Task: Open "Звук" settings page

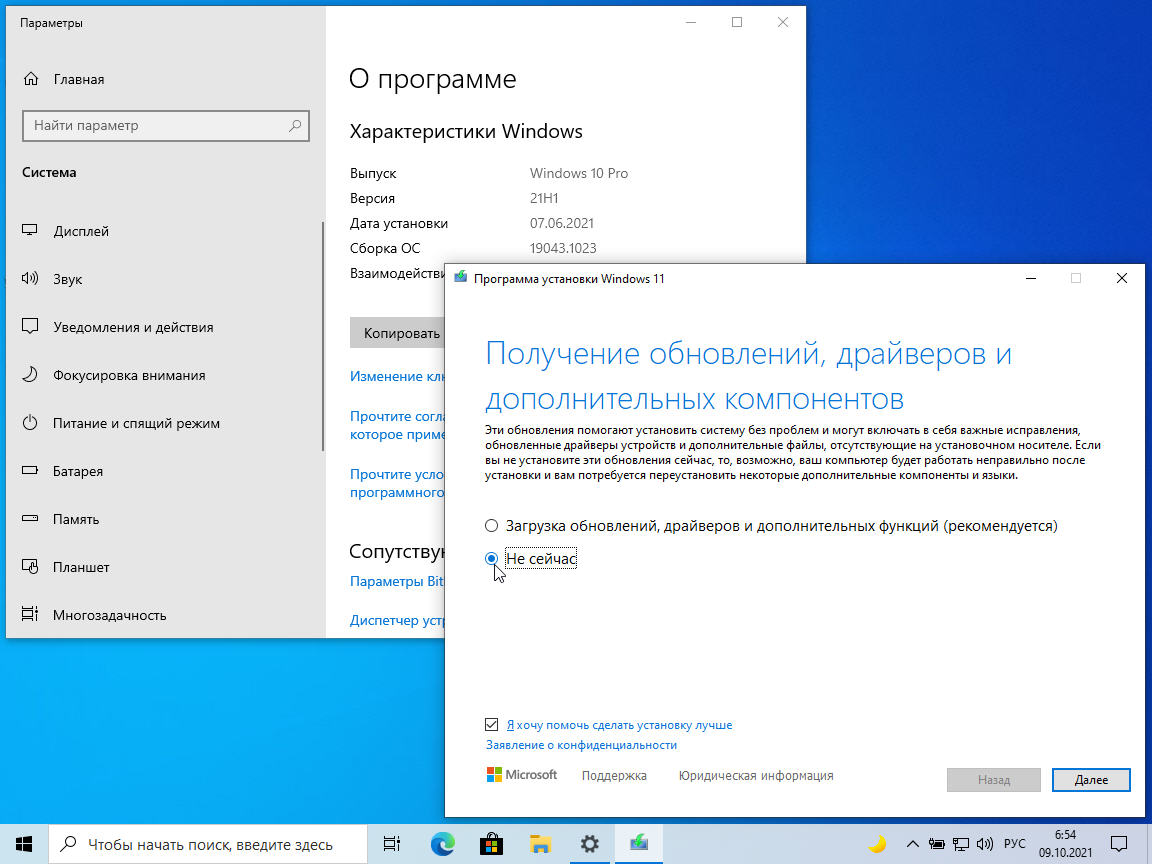Action: click(x=68, y=279)
